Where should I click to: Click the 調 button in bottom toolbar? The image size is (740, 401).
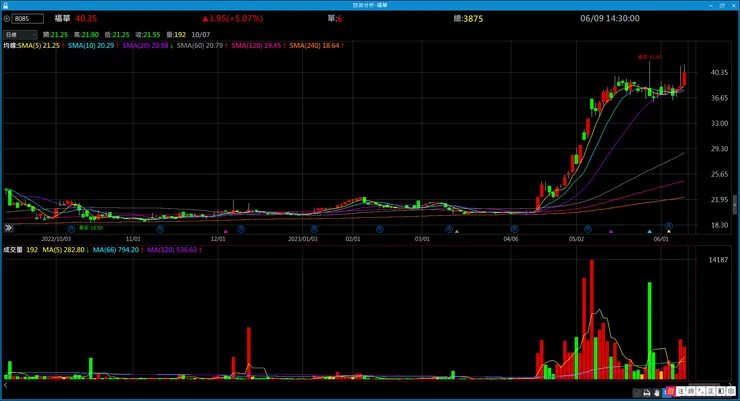(691, 392)
